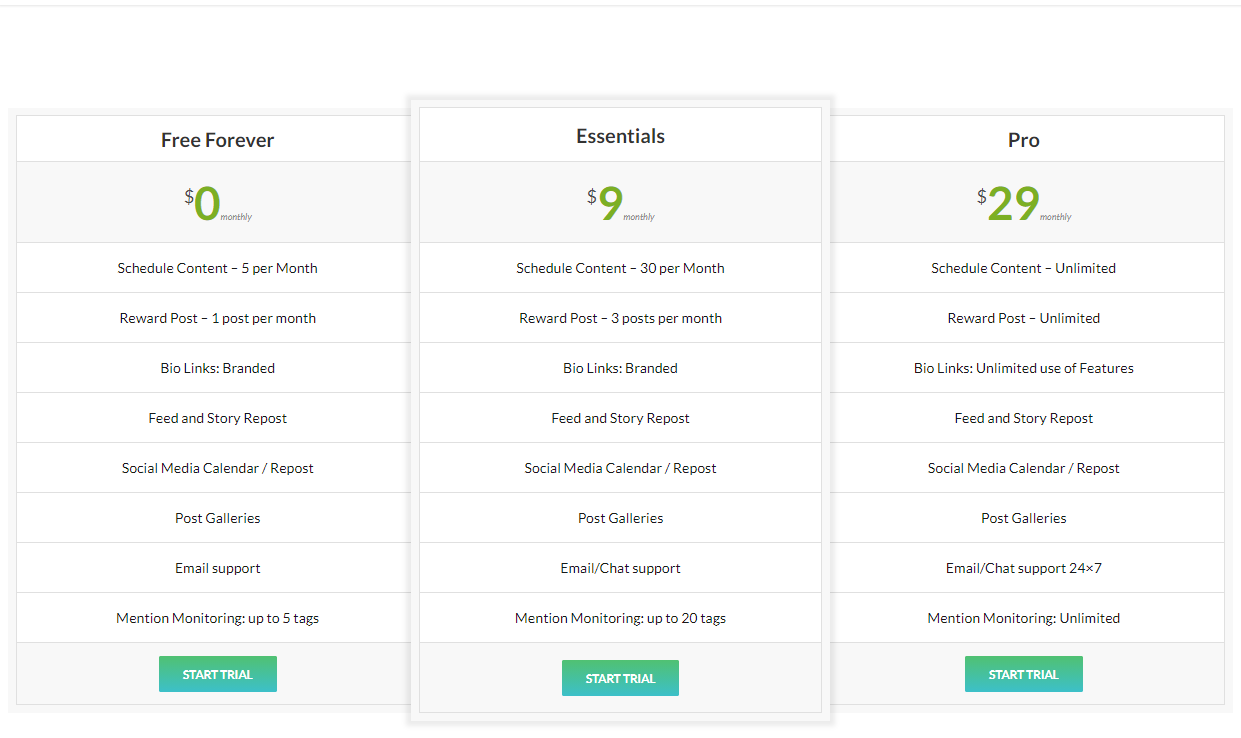Image resolution: width=1241 pixels, height=738 pixels.
Task: Click 'Bio Links: Unlimited use of Features'
Action: pos(1023,368)
